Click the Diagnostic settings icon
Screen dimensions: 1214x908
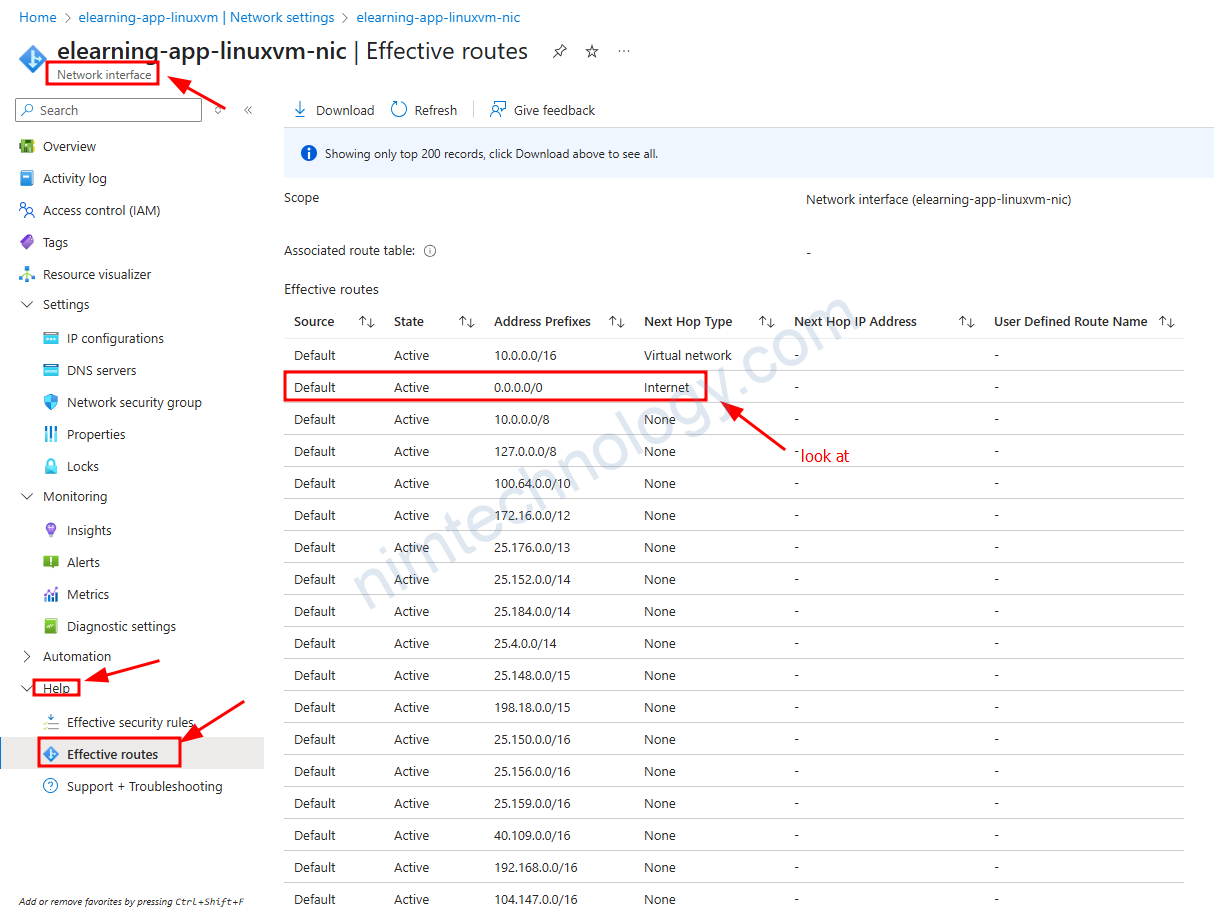51,626
